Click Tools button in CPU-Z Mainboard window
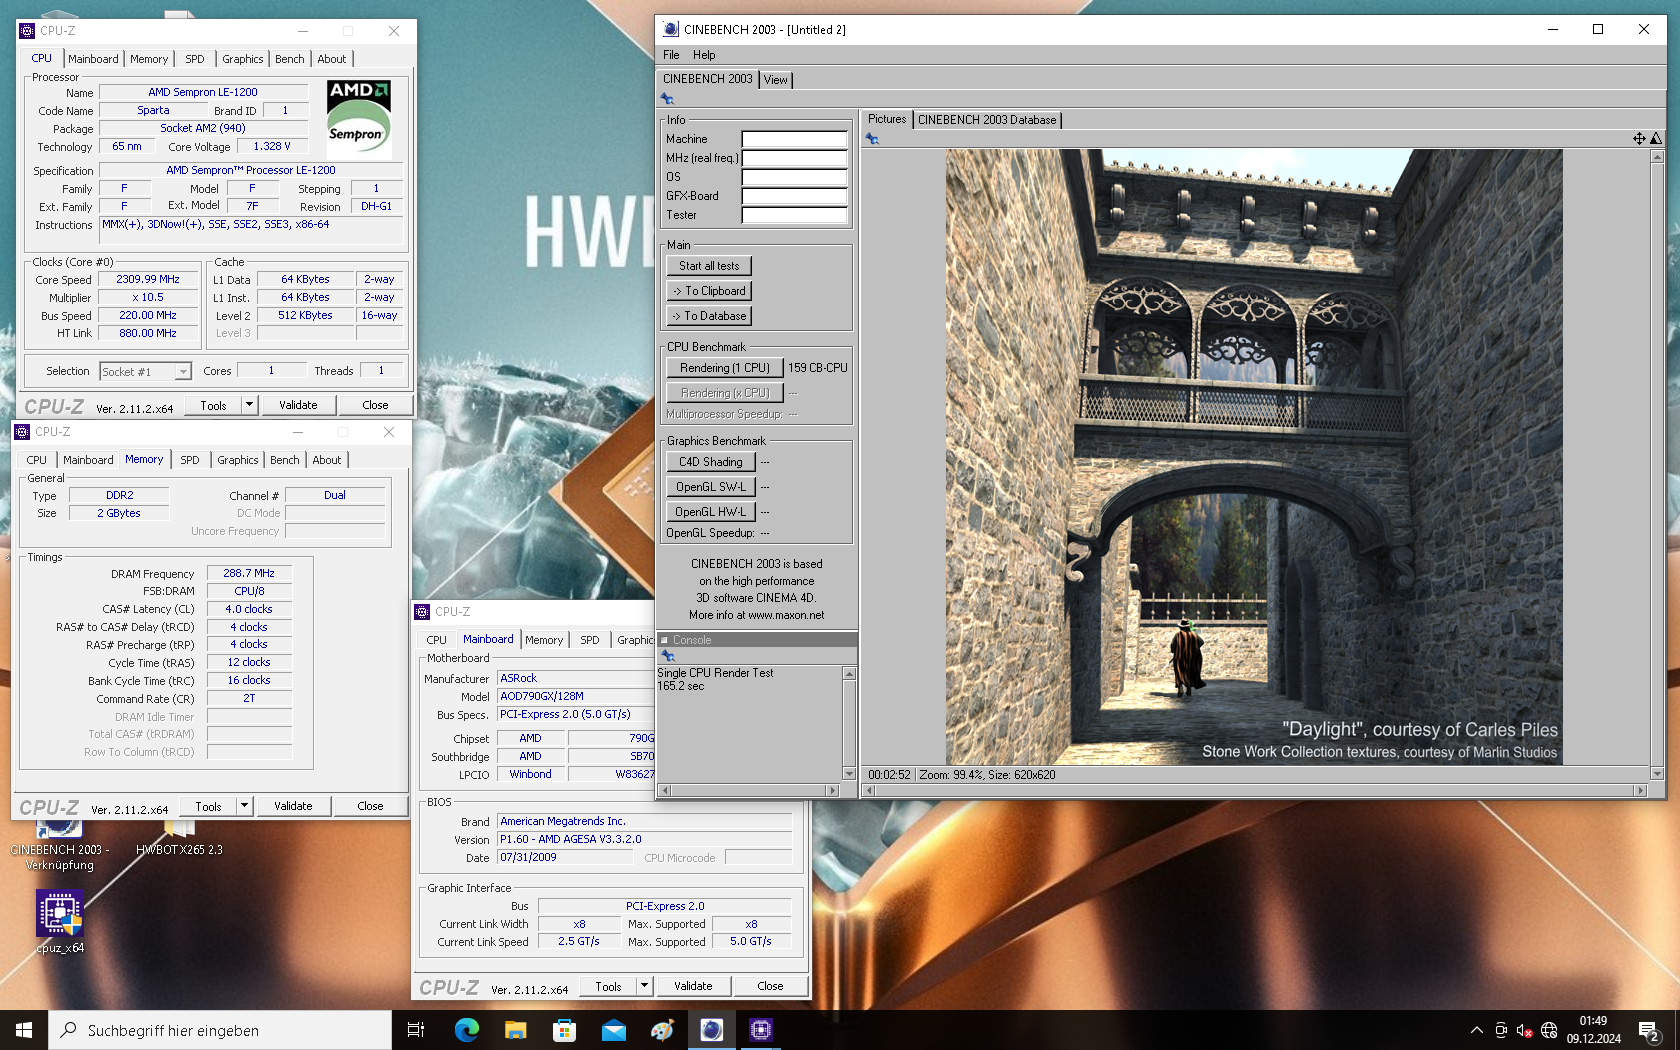The image size is (1680, 1050). [x=608, y=986]
